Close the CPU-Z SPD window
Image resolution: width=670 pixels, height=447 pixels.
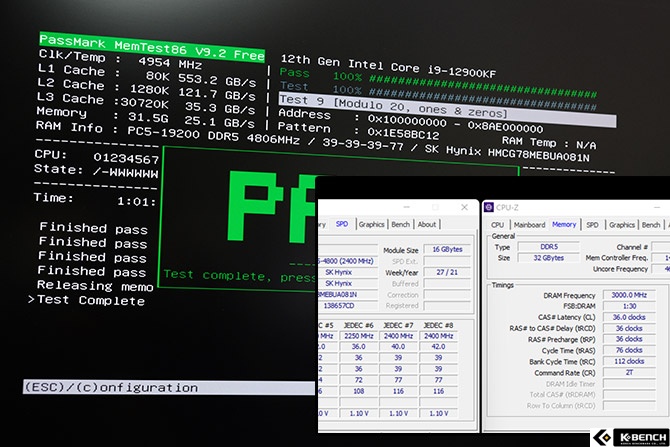[464, 207]
